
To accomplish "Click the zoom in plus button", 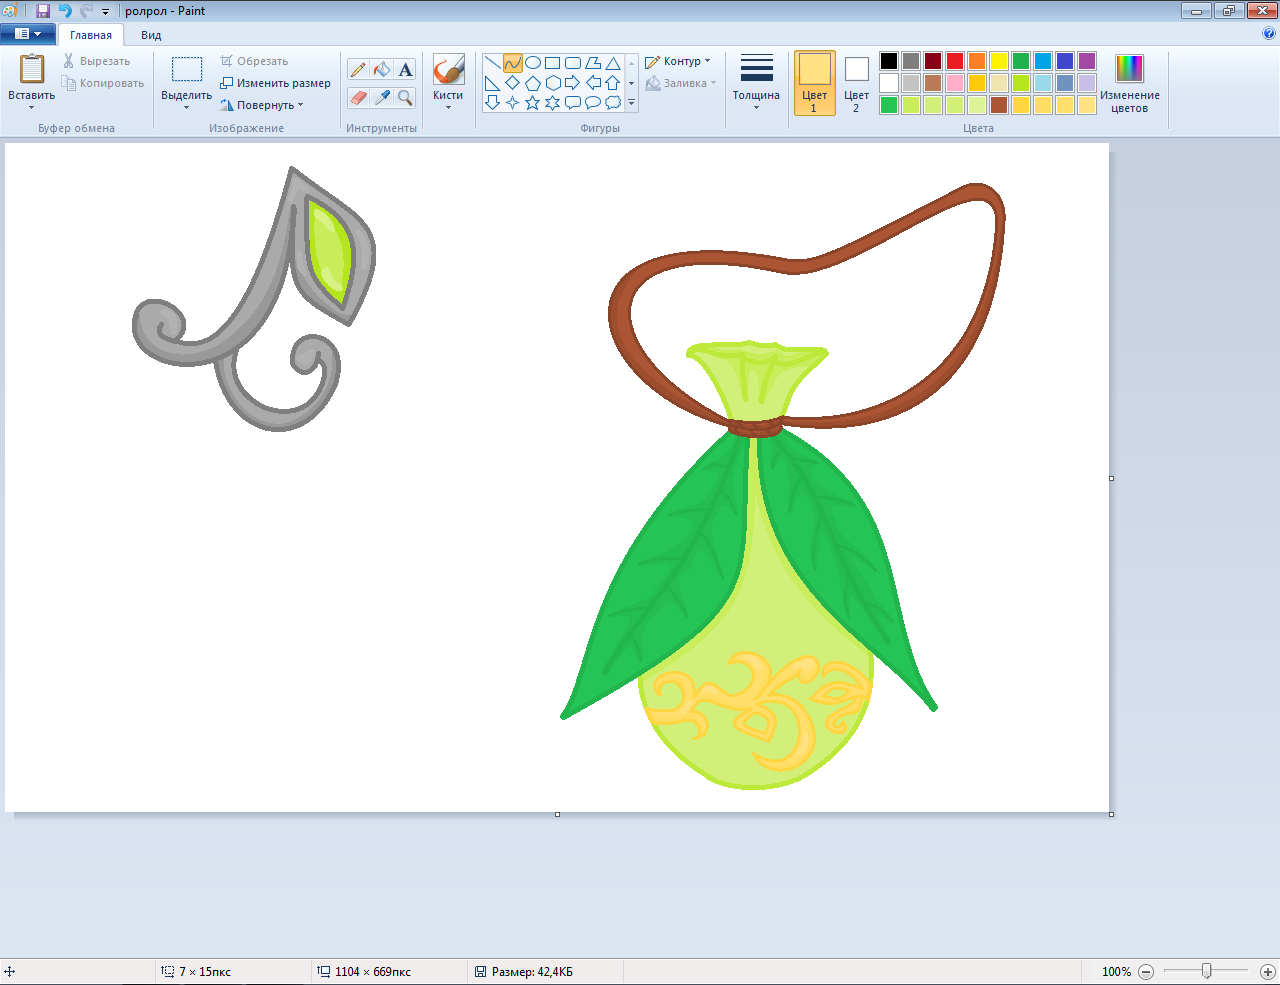I will (1267, 971).
